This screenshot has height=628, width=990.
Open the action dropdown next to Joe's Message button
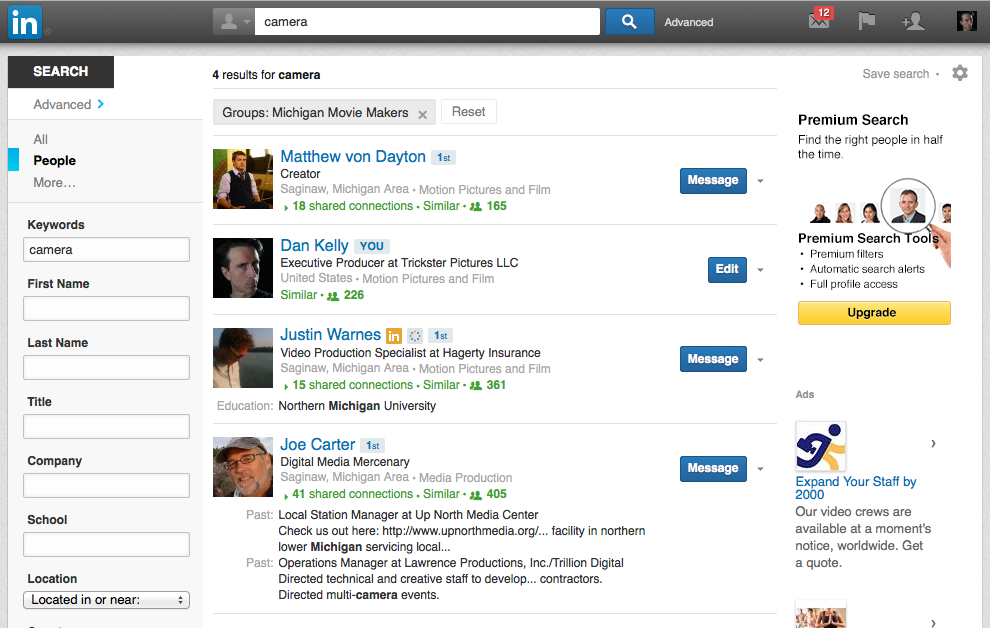[760, 469]
